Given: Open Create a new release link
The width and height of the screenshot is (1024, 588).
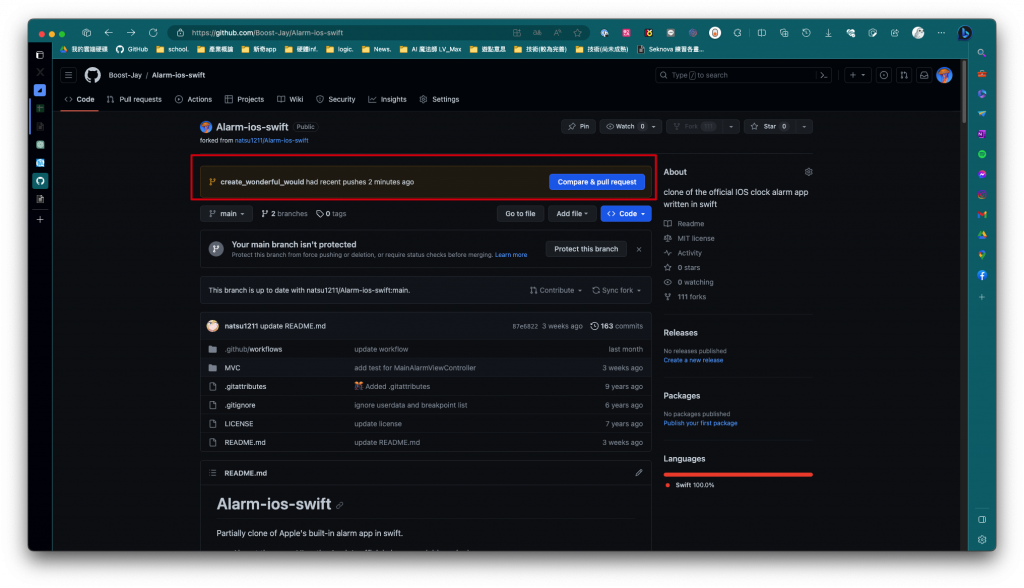Looking at the screenshot, I should point(693,360).
